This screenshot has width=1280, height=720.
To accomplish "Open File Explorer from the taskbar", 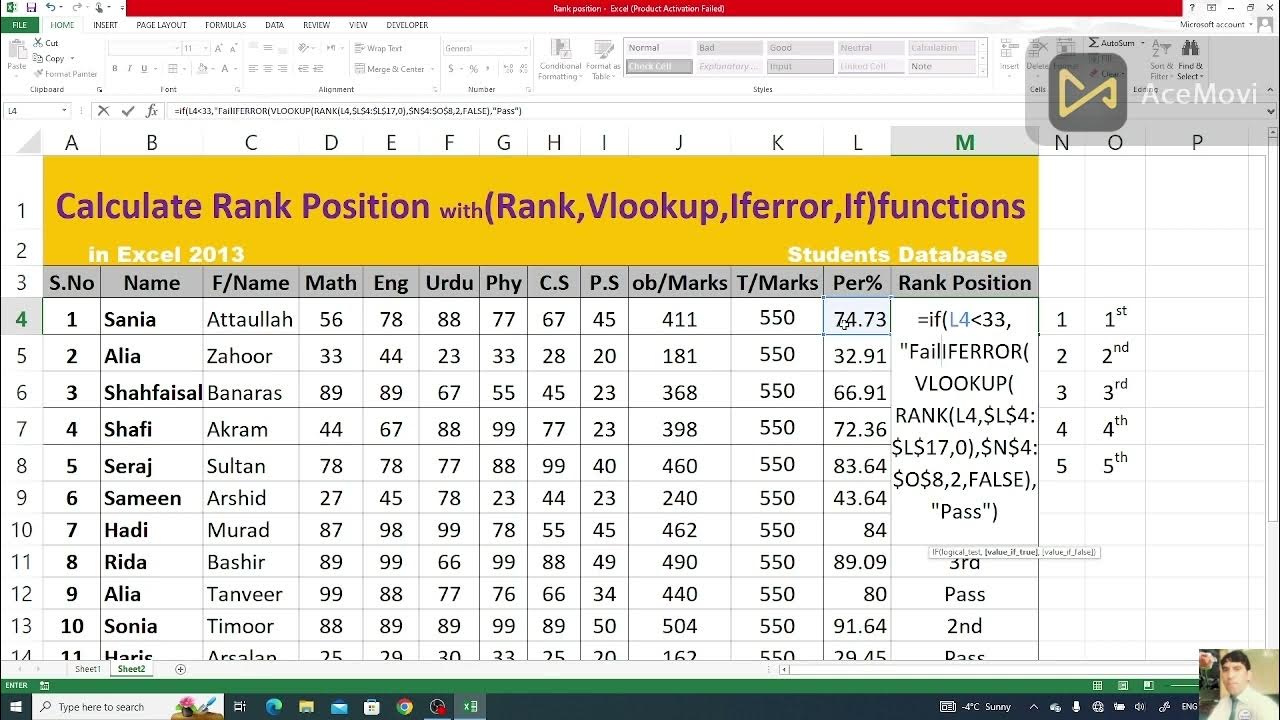I will (x=306, y=707).
